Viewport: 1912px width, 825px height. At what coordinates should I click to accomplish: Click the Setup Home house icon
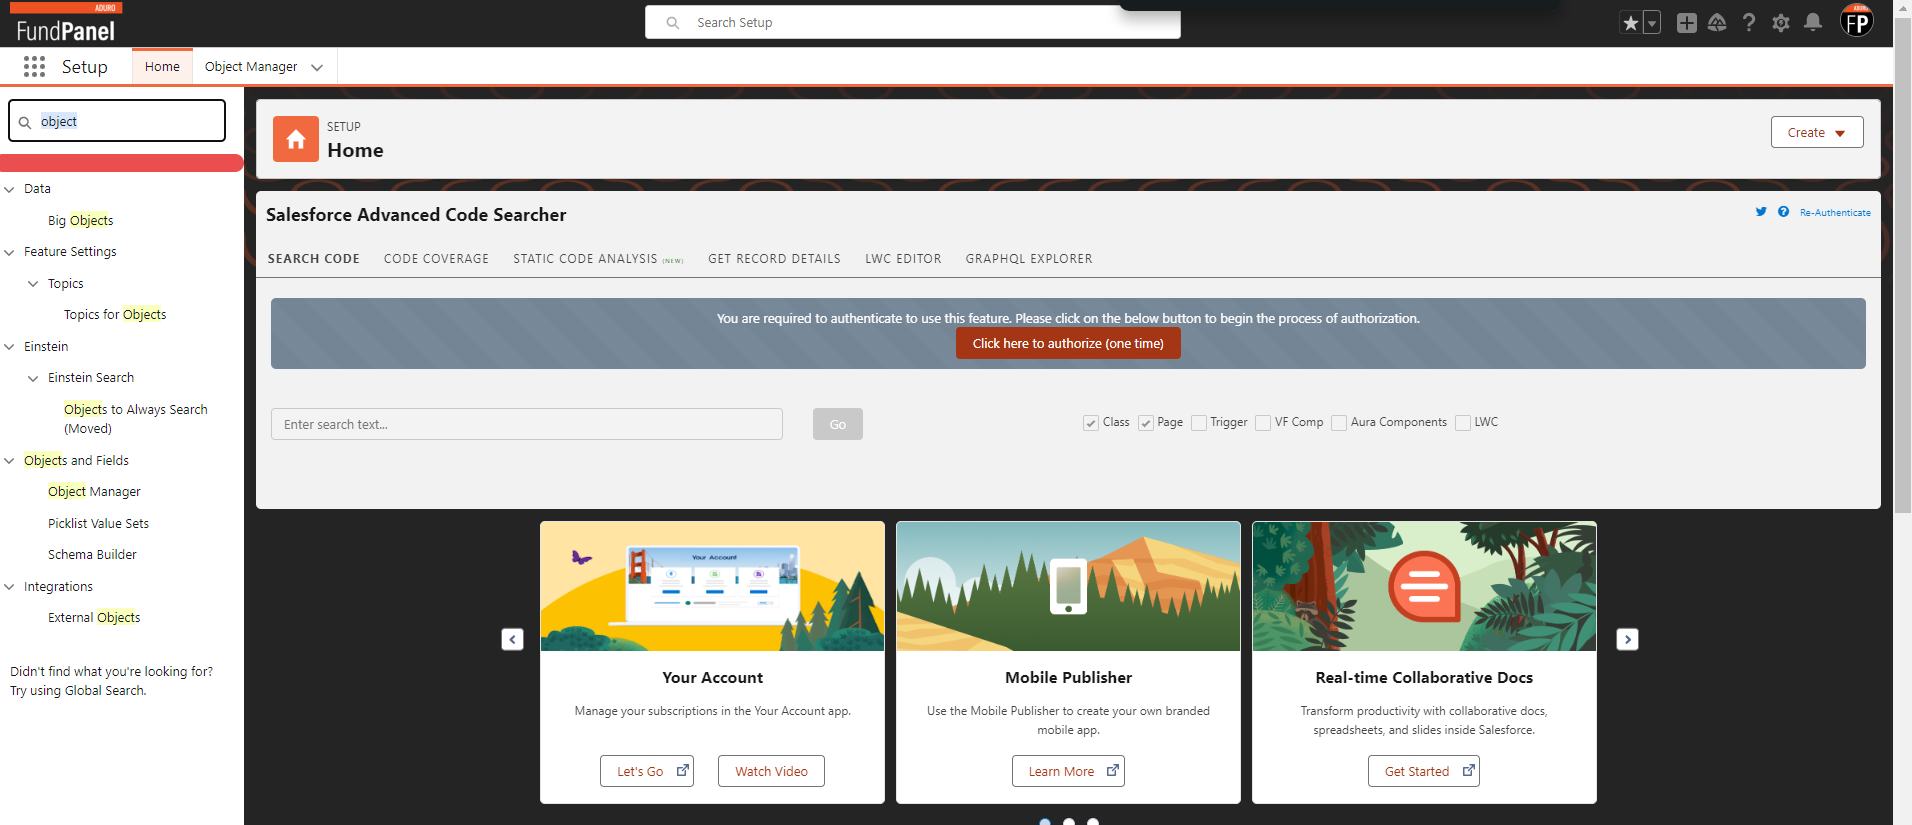coord(296,139)
